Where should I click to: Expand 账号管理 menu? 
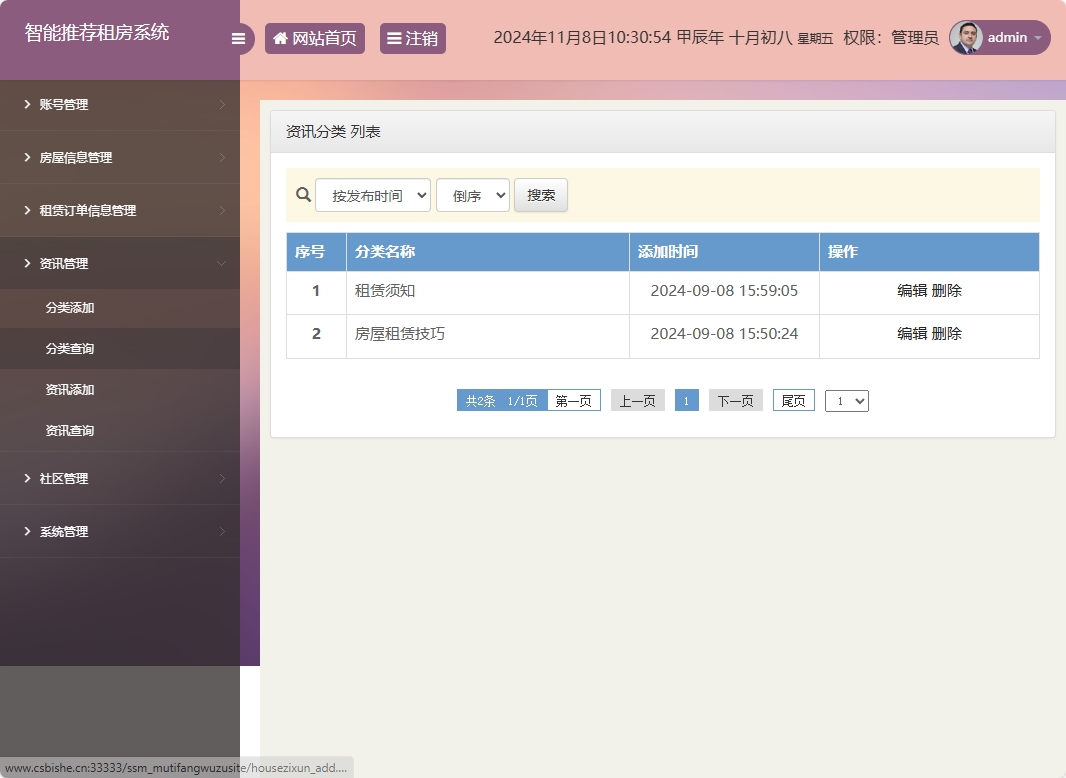pyautogui.click(x=120, y=105)
